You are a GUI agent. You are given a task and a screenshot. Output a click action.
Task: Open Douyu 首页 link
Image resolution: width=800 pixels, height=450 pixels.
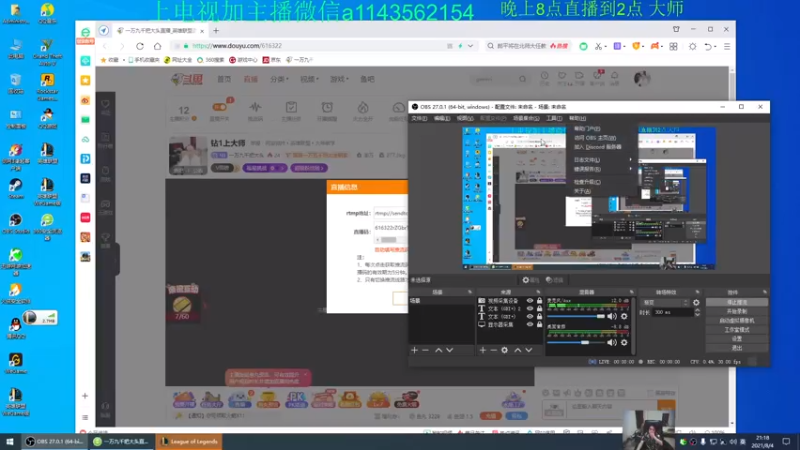point(224,79)
